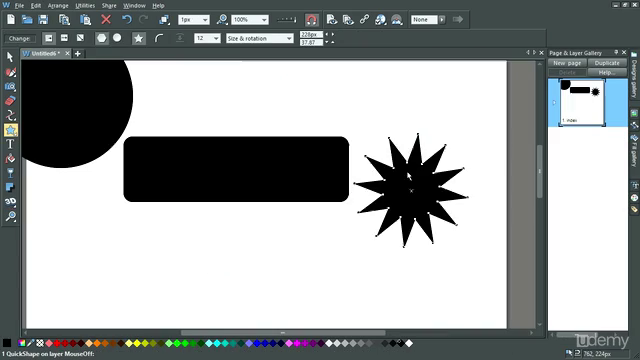Open the color editor icon
This screenshot has width=640, height=360.
tap(22, 343)
